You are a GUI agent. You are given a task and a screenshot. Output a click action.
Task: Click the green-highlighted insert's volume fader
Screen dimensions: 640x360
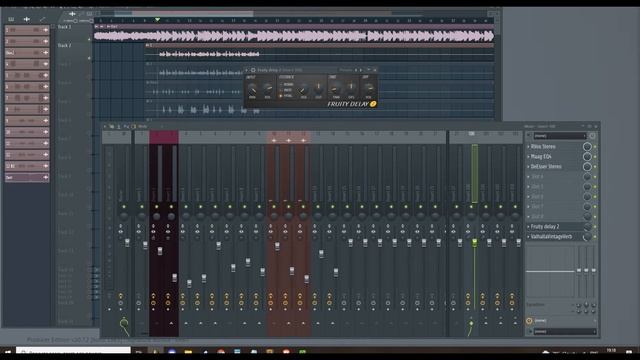tap(474, 243)
